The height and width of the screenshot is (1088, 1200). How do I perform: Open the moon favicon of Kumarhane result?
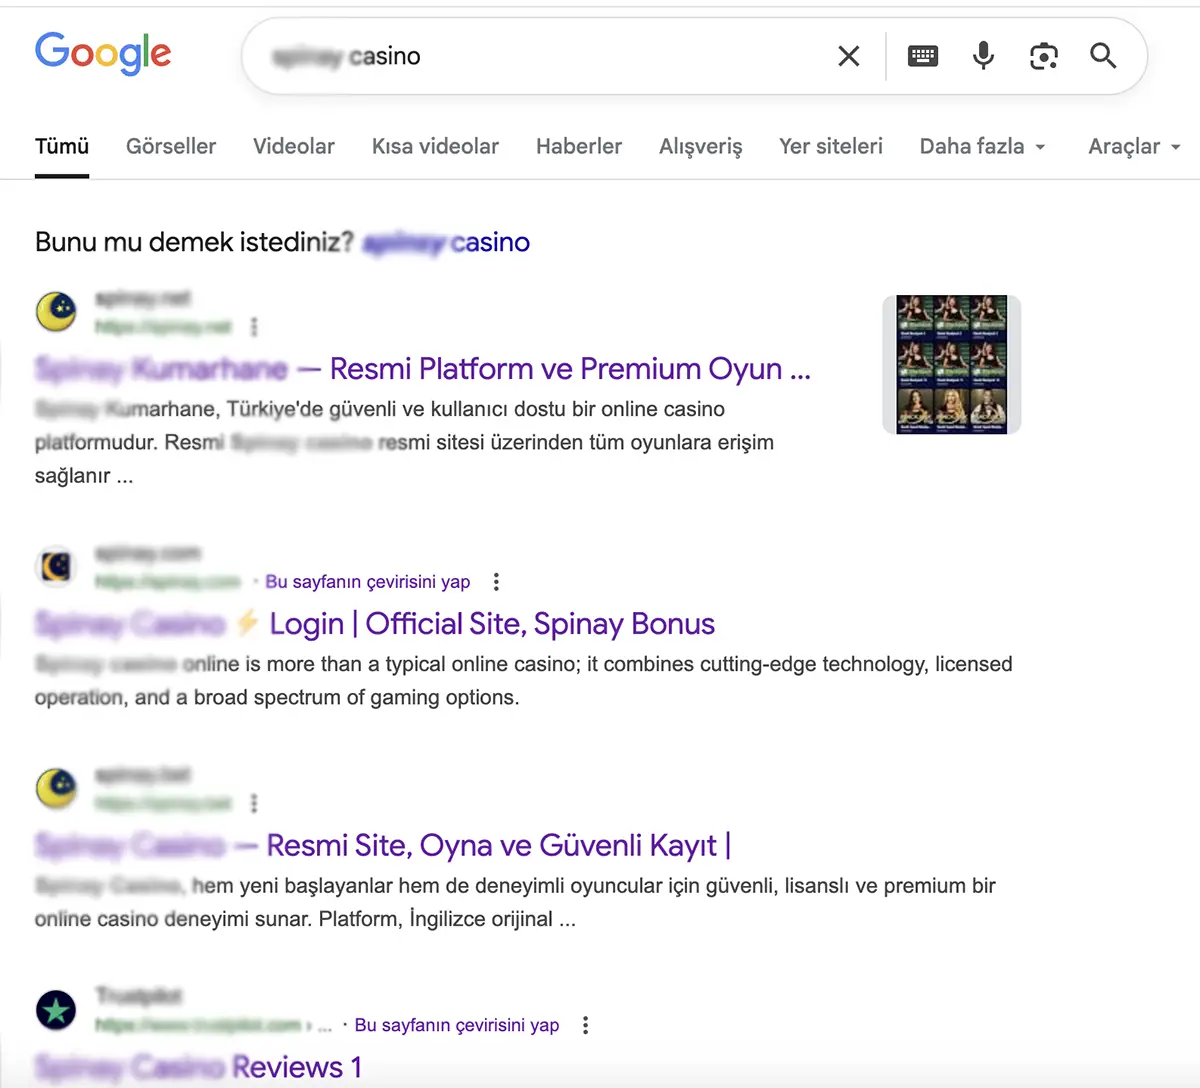57,312
